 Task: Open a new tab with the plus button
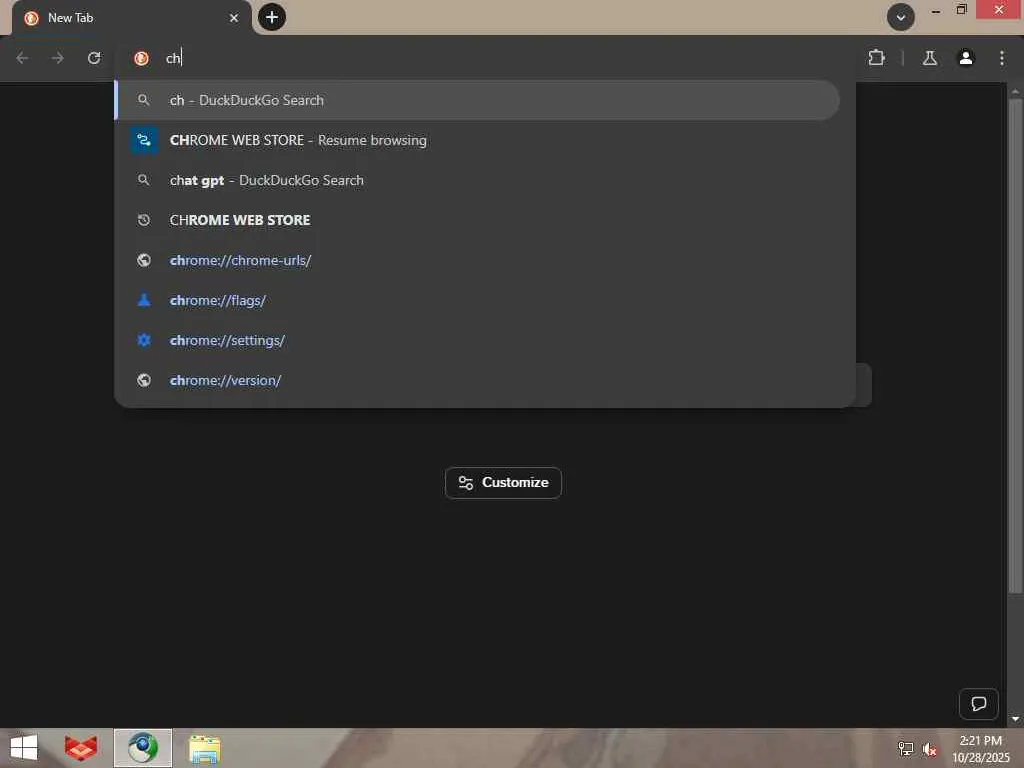pos(272,17)
